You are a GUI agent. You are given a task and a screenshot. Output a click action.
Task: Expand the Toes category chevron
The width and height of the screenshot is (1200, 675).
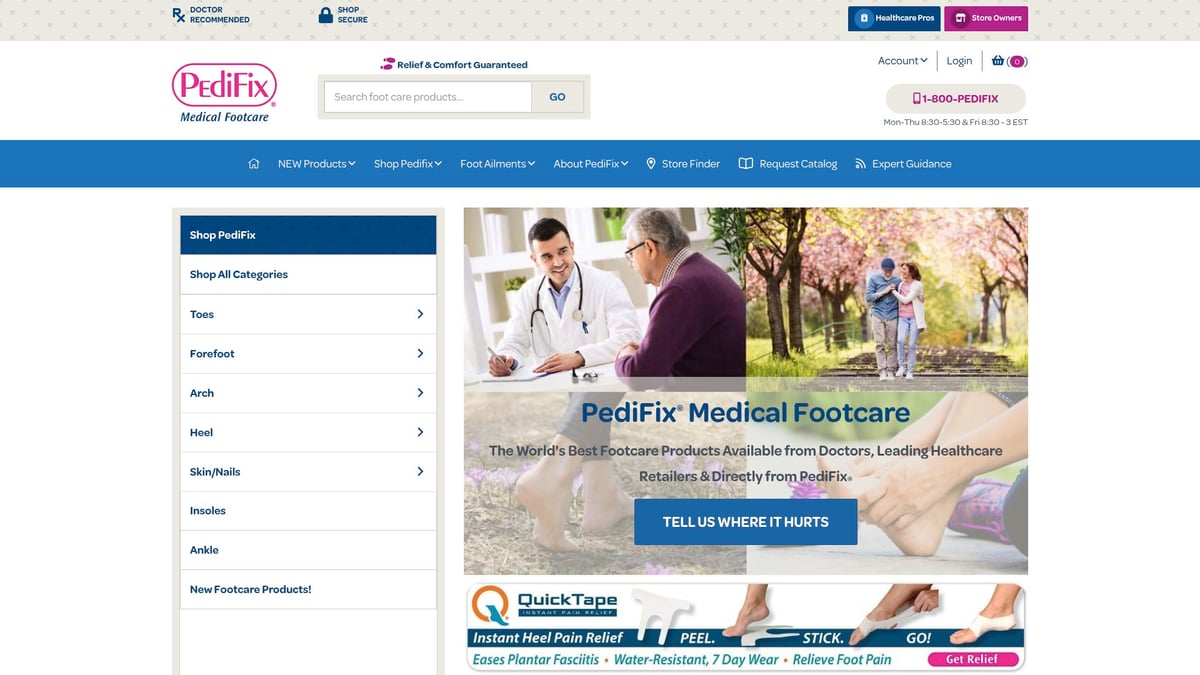click(x=420, y=314)
